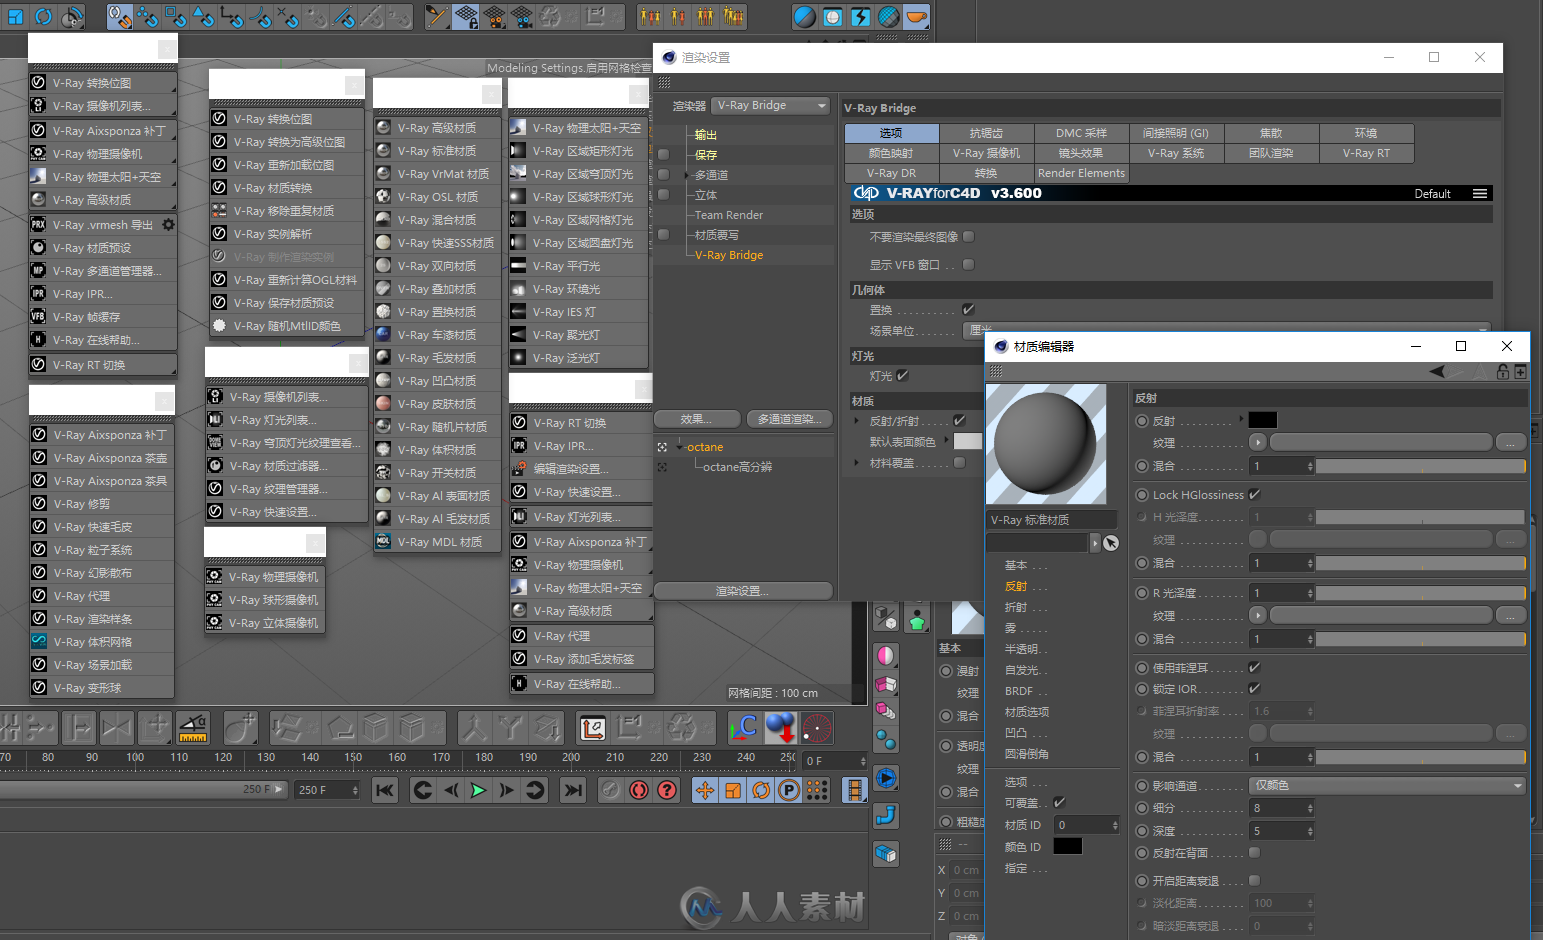The width and height of the screenshot is (1543, 940).
Task: Click V-Ray .vrmesh 导出 gear options icon
Action: pyautogui.click(x=169, y=225)
